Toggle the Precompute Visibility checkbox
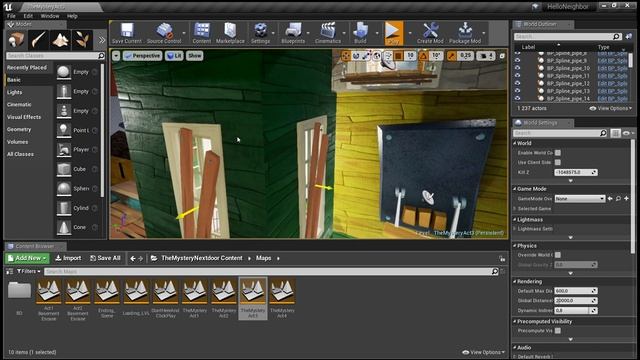The height and width of the screenshot is (360, 640). point(558,331)
